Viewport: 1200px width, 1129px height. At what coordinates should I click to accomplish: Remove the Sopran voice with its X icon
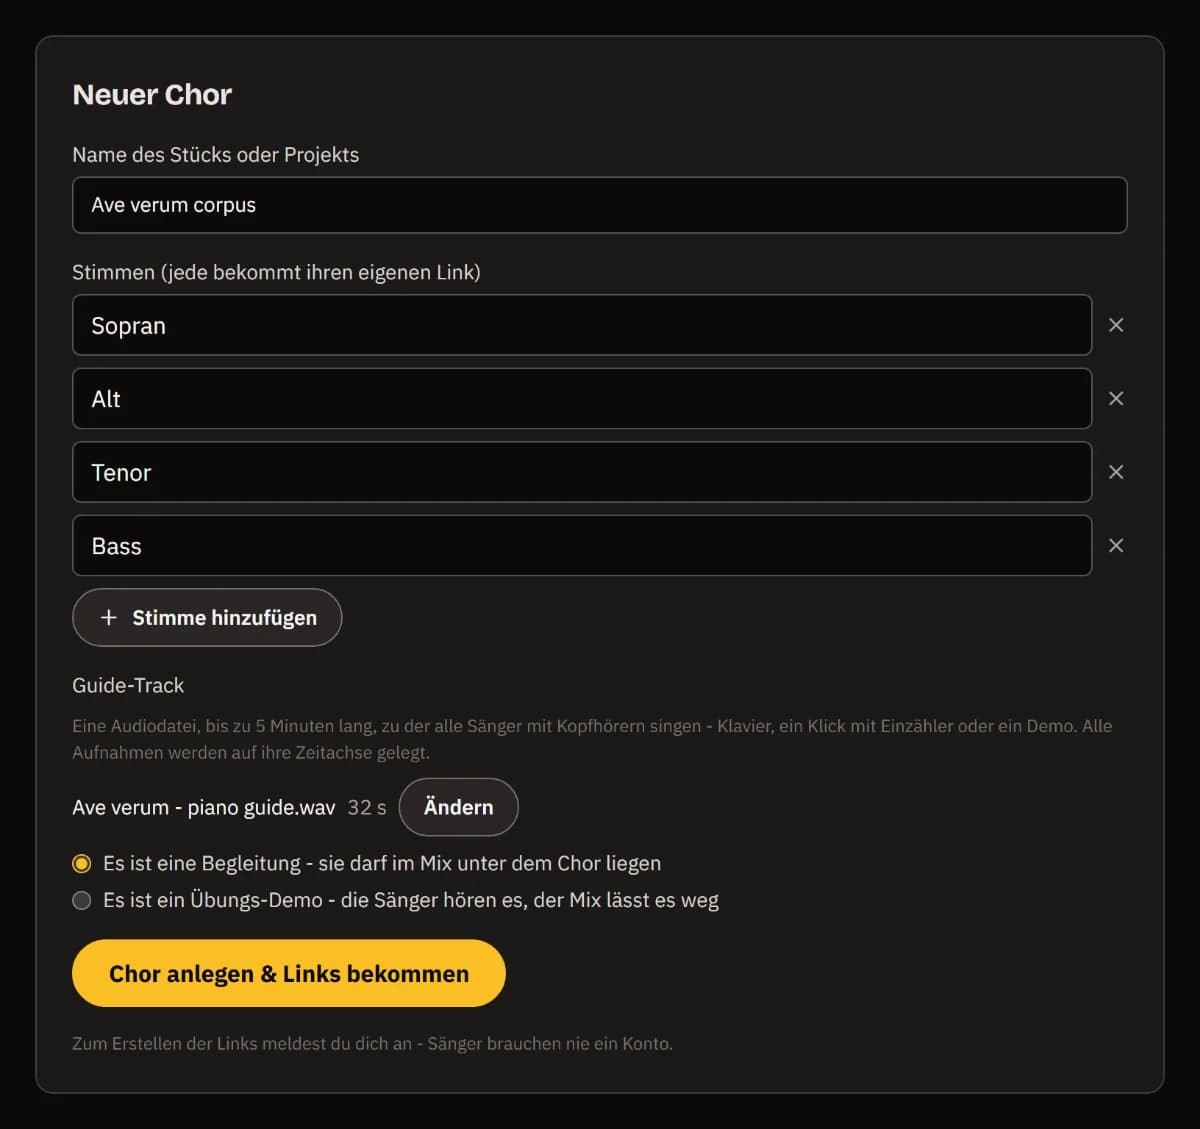(x=1116, y=325)
